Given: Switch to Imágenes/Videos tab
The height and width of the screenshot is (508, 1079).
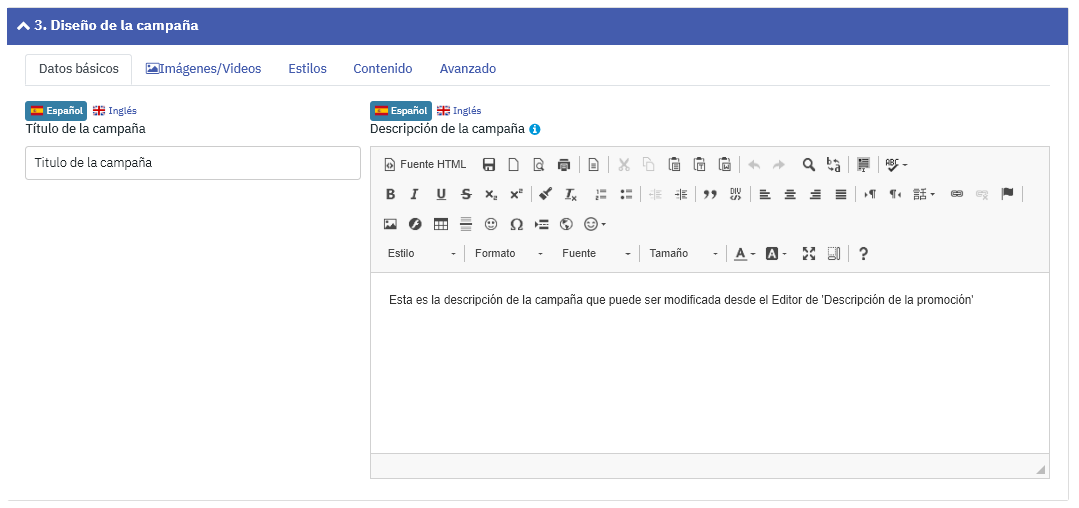Looking at the screenshot, I should click(x=204, y=69).
